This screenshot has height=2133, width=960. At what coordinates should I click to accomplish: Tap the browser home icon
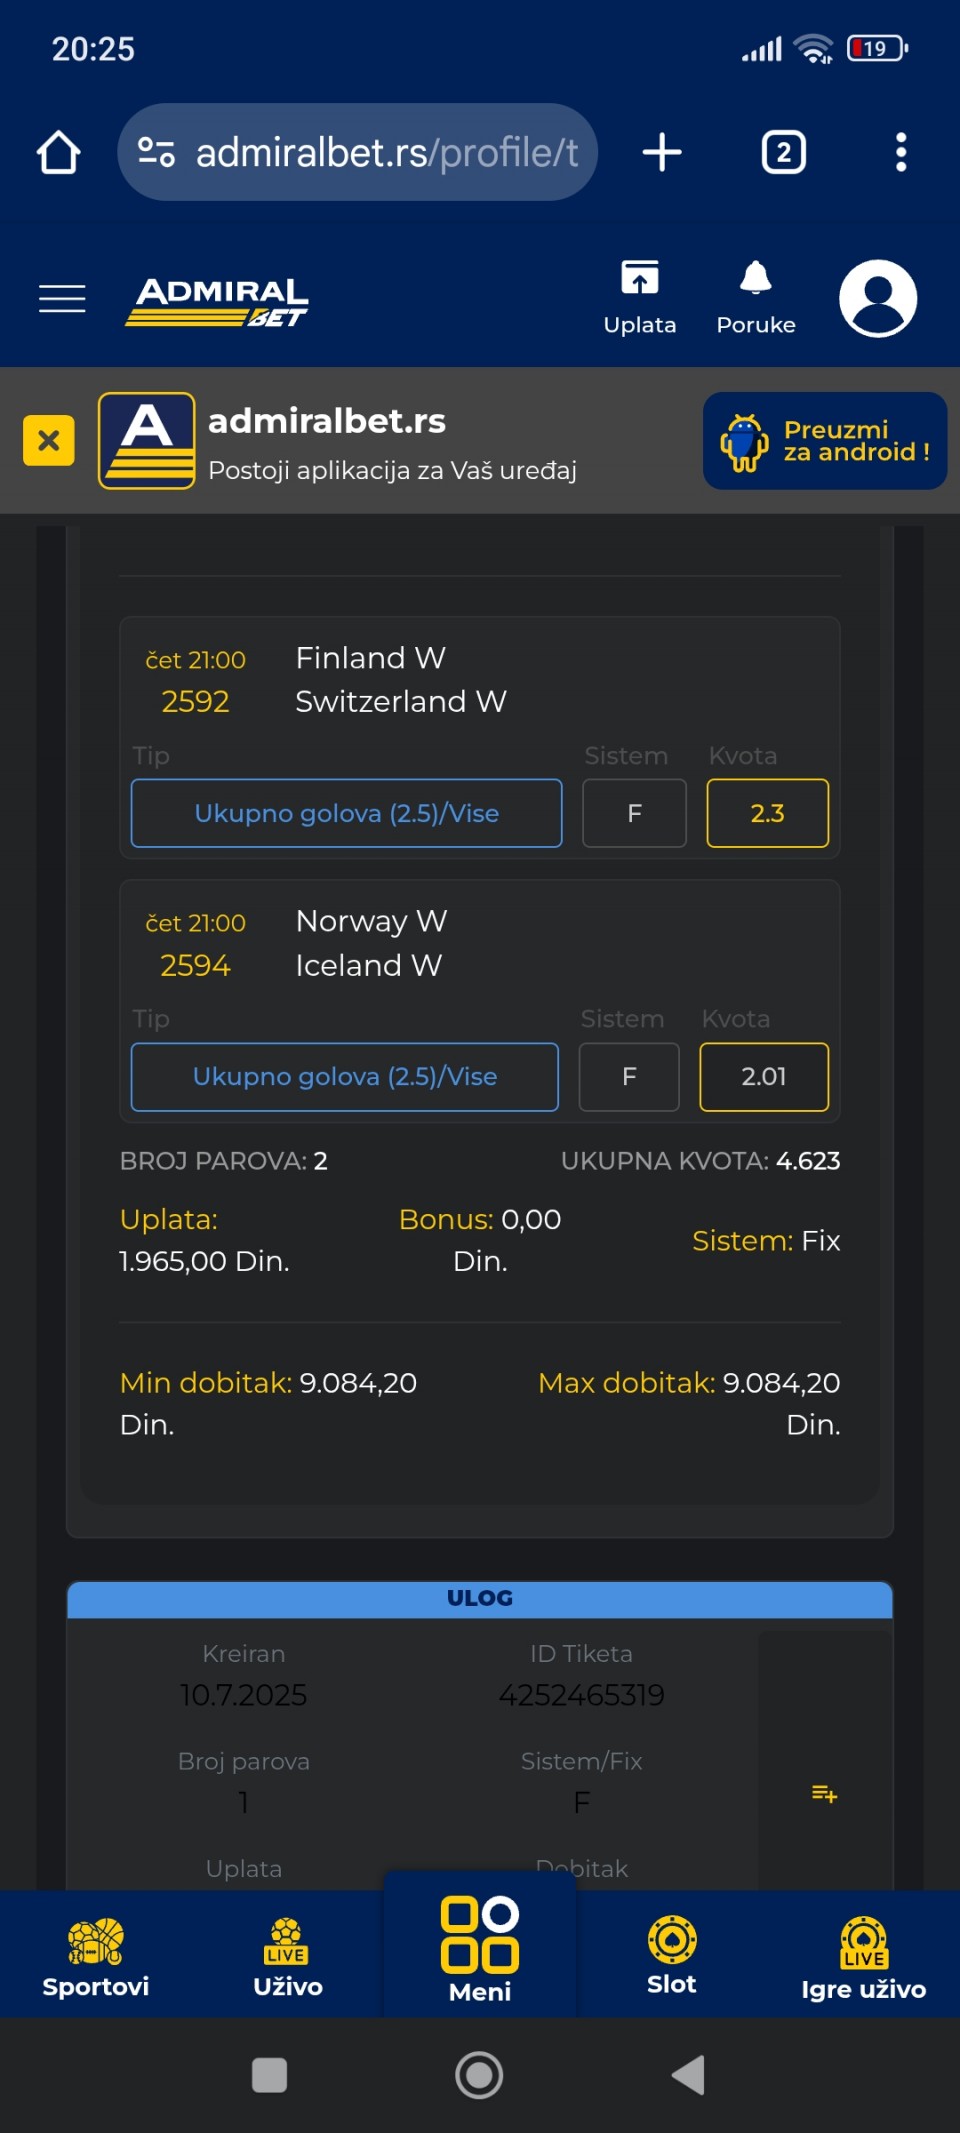[x=58, y=152]
